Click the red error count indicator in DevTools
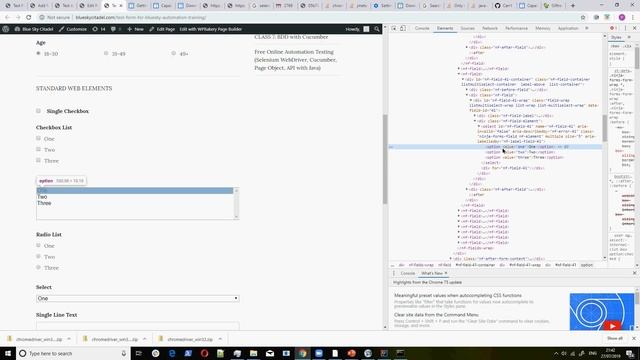The height and width of the screenshot is (360, 640). [613, 28]
